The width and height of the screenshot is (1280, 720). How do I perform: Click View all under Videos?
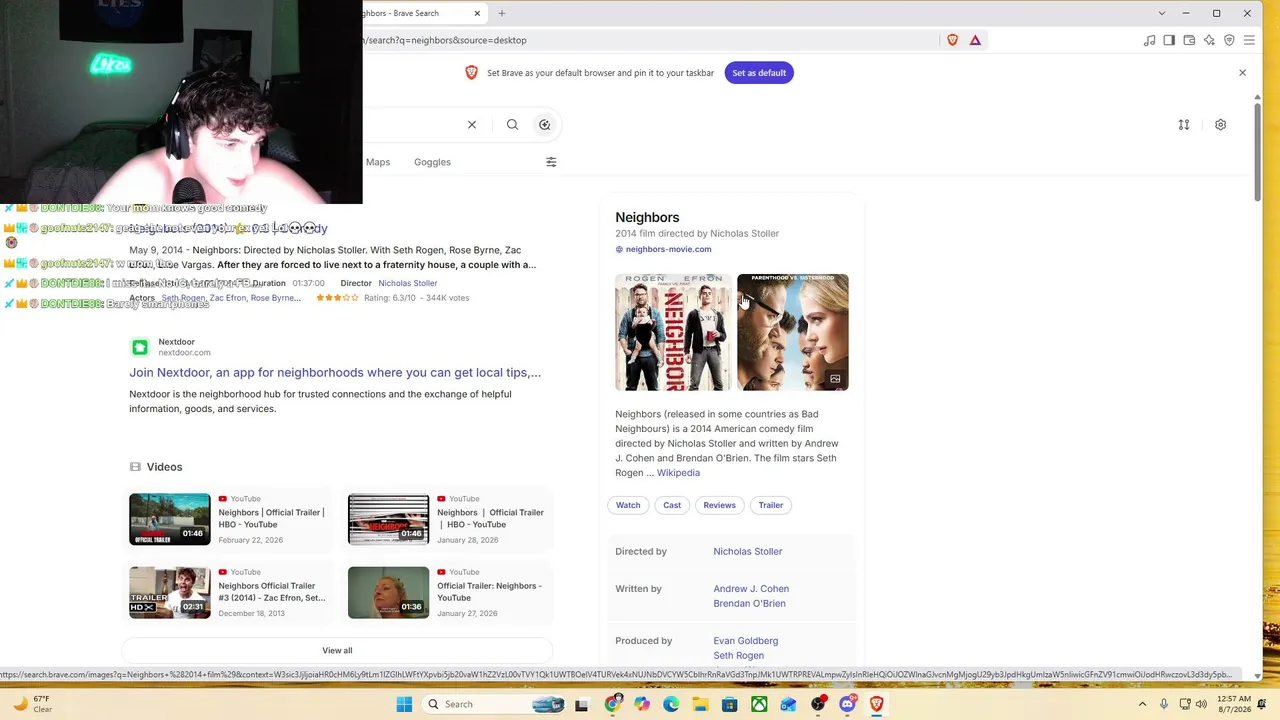337,650
